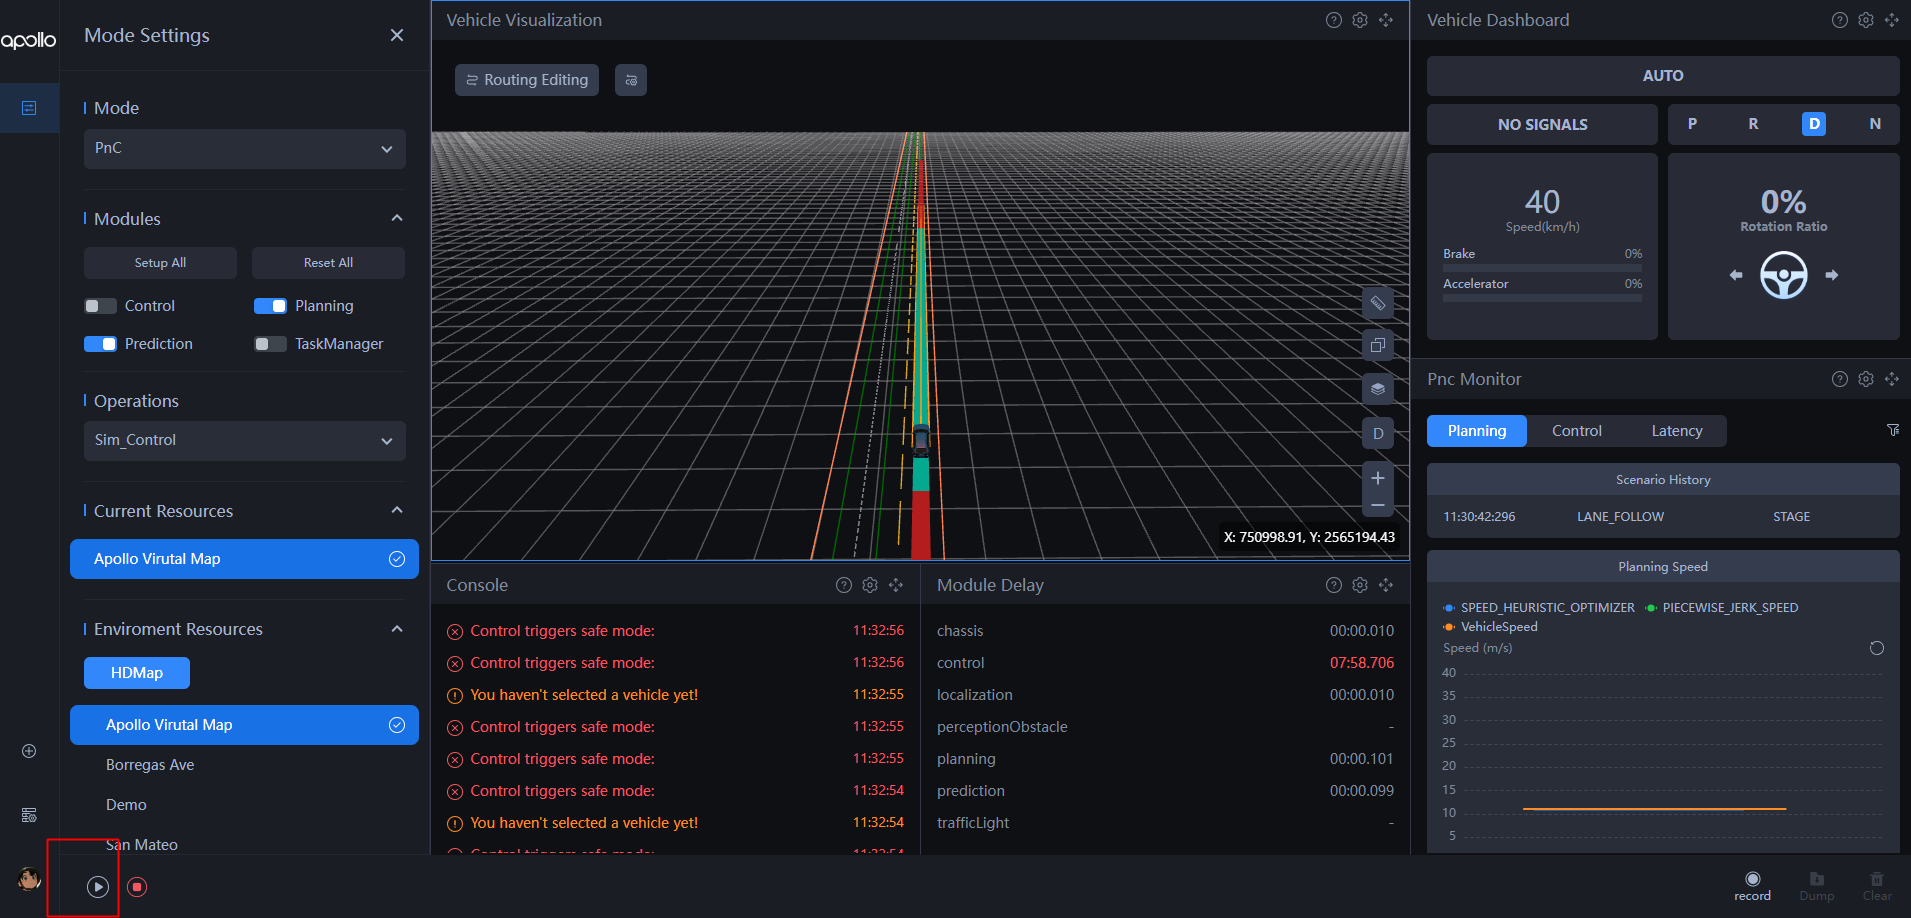
Task: Stop with the red stop button
Action: 138,887
